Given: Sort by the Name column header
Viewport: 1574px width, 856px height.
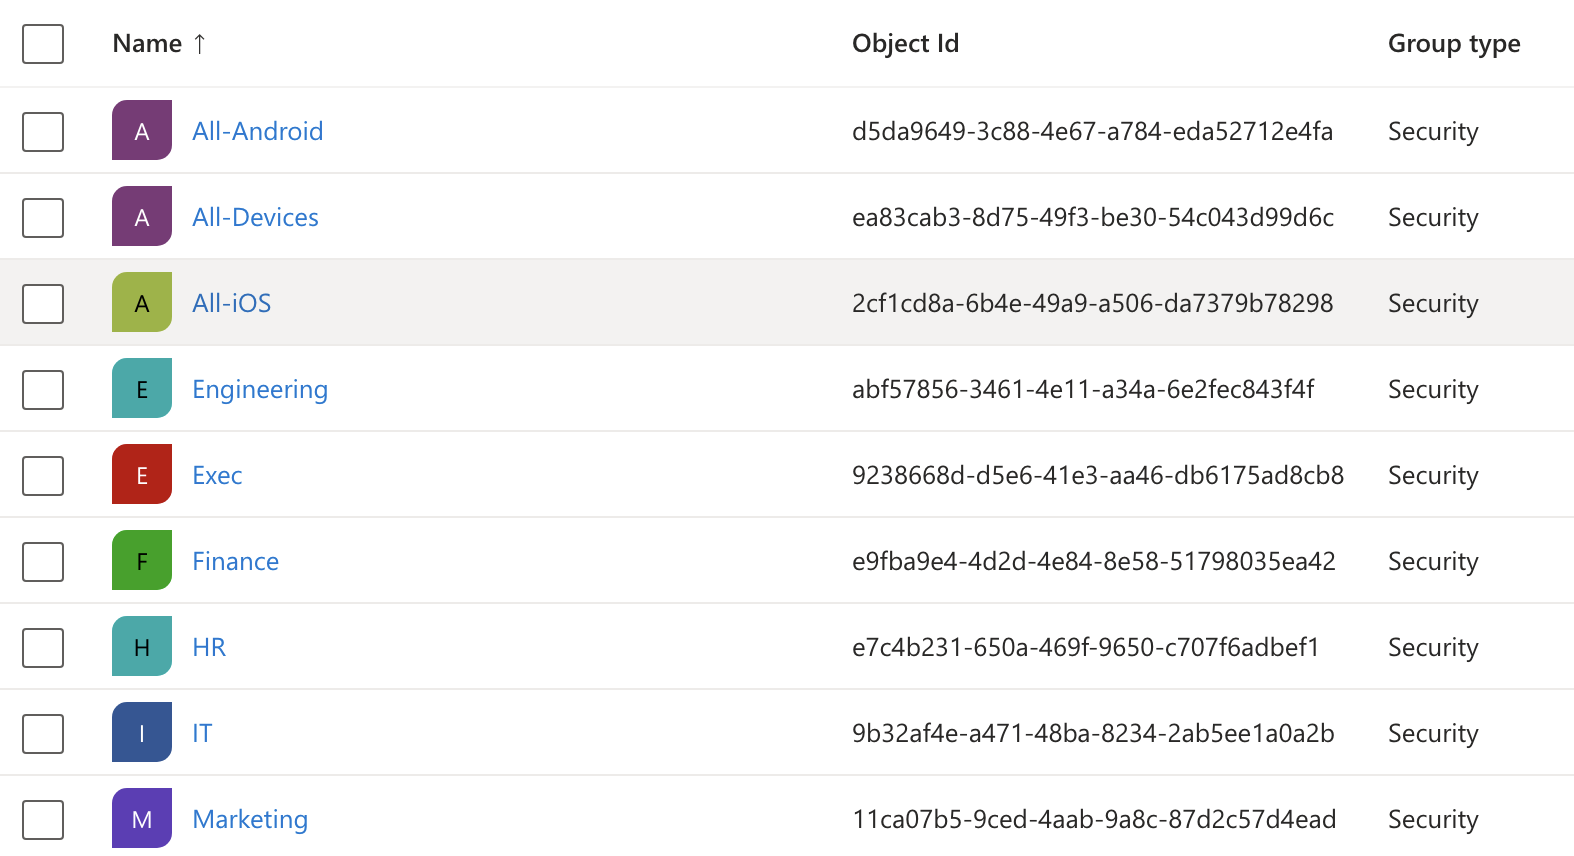Looking at the screenshot, I should [x=147, y=44].
